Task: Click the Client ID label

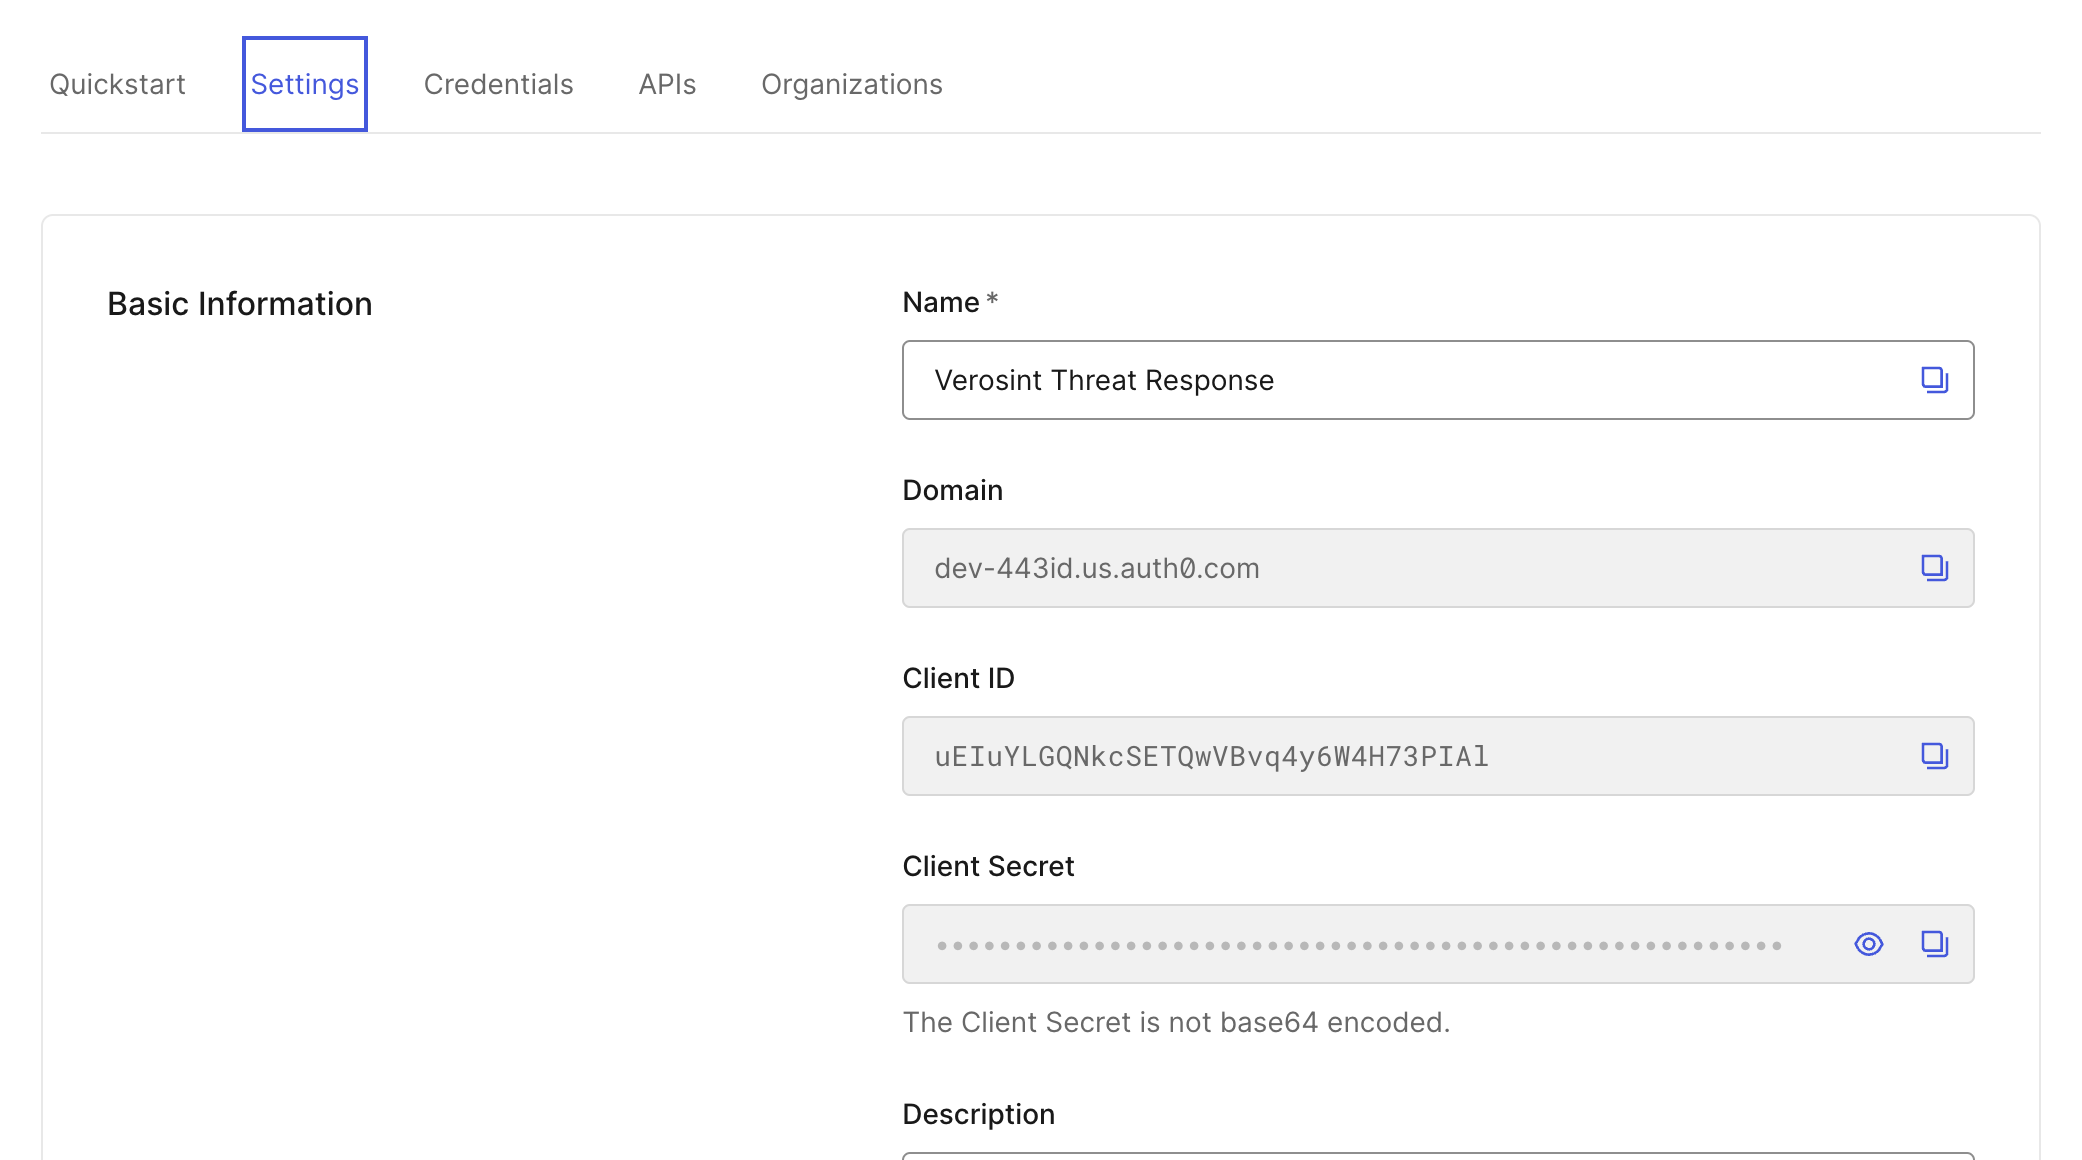Action: coord(958,678)
